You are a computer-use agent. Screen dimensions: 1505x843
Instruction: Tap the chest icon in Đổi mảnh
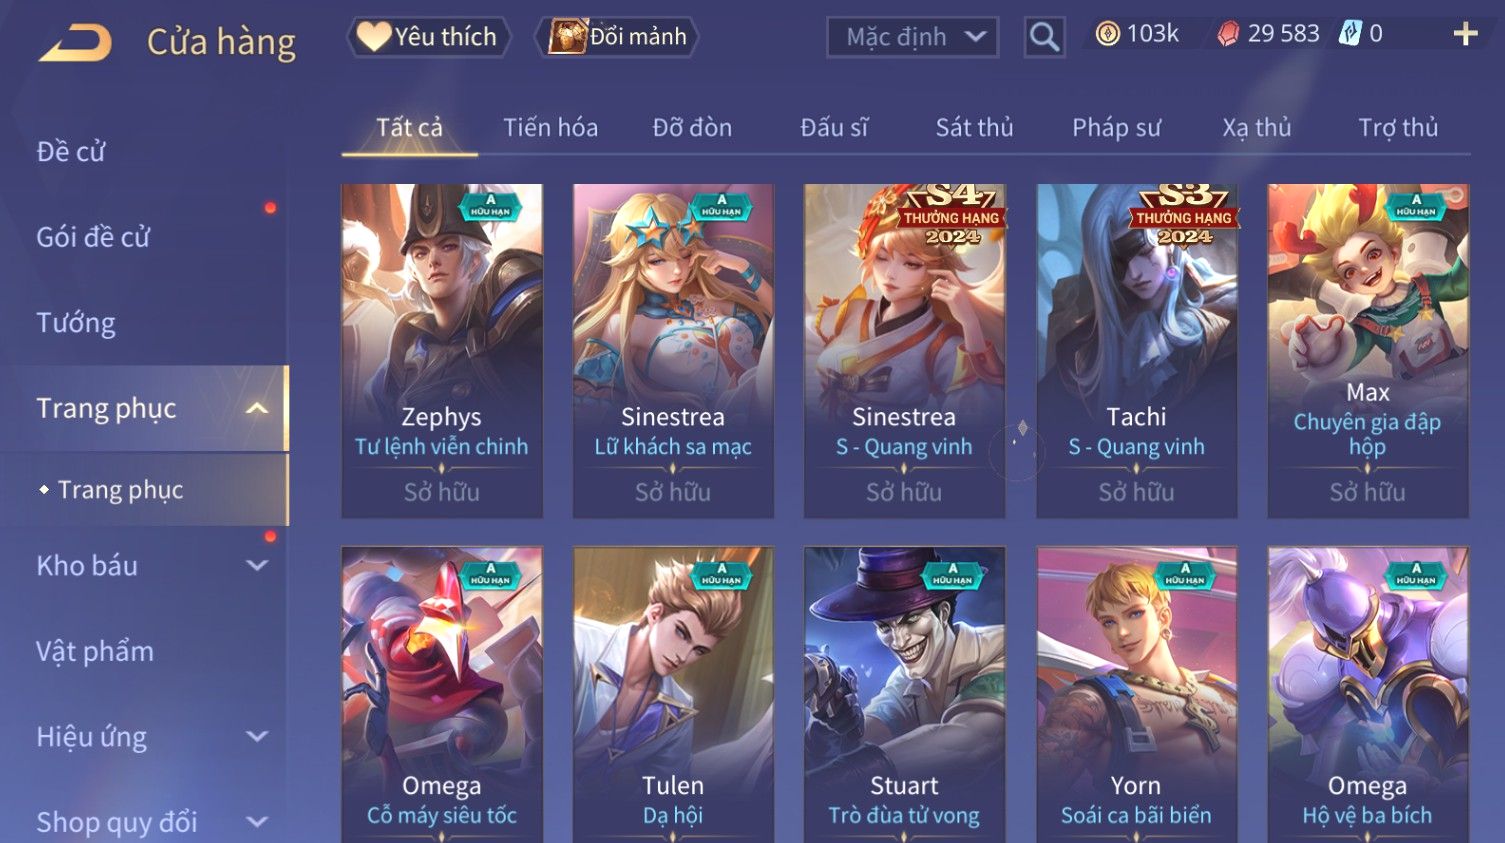(x=567, y=36)
